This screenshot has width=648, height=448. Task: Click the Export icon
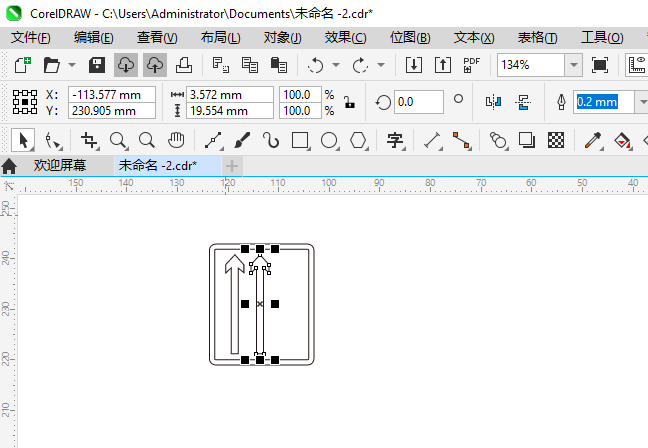[x=443, y=65]
